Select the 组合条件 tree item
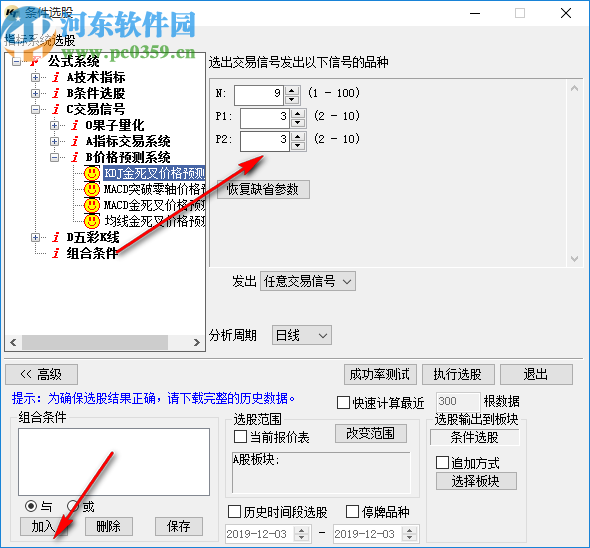 (x=92, y=253)
